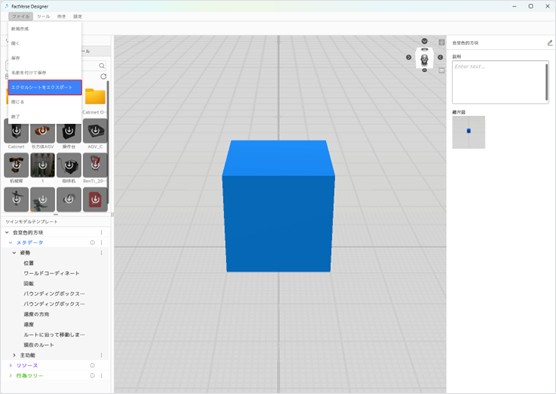The height and width of the screenshot is (394, 556).
Task: Click the description Enter text field
Action: (500, 82)
